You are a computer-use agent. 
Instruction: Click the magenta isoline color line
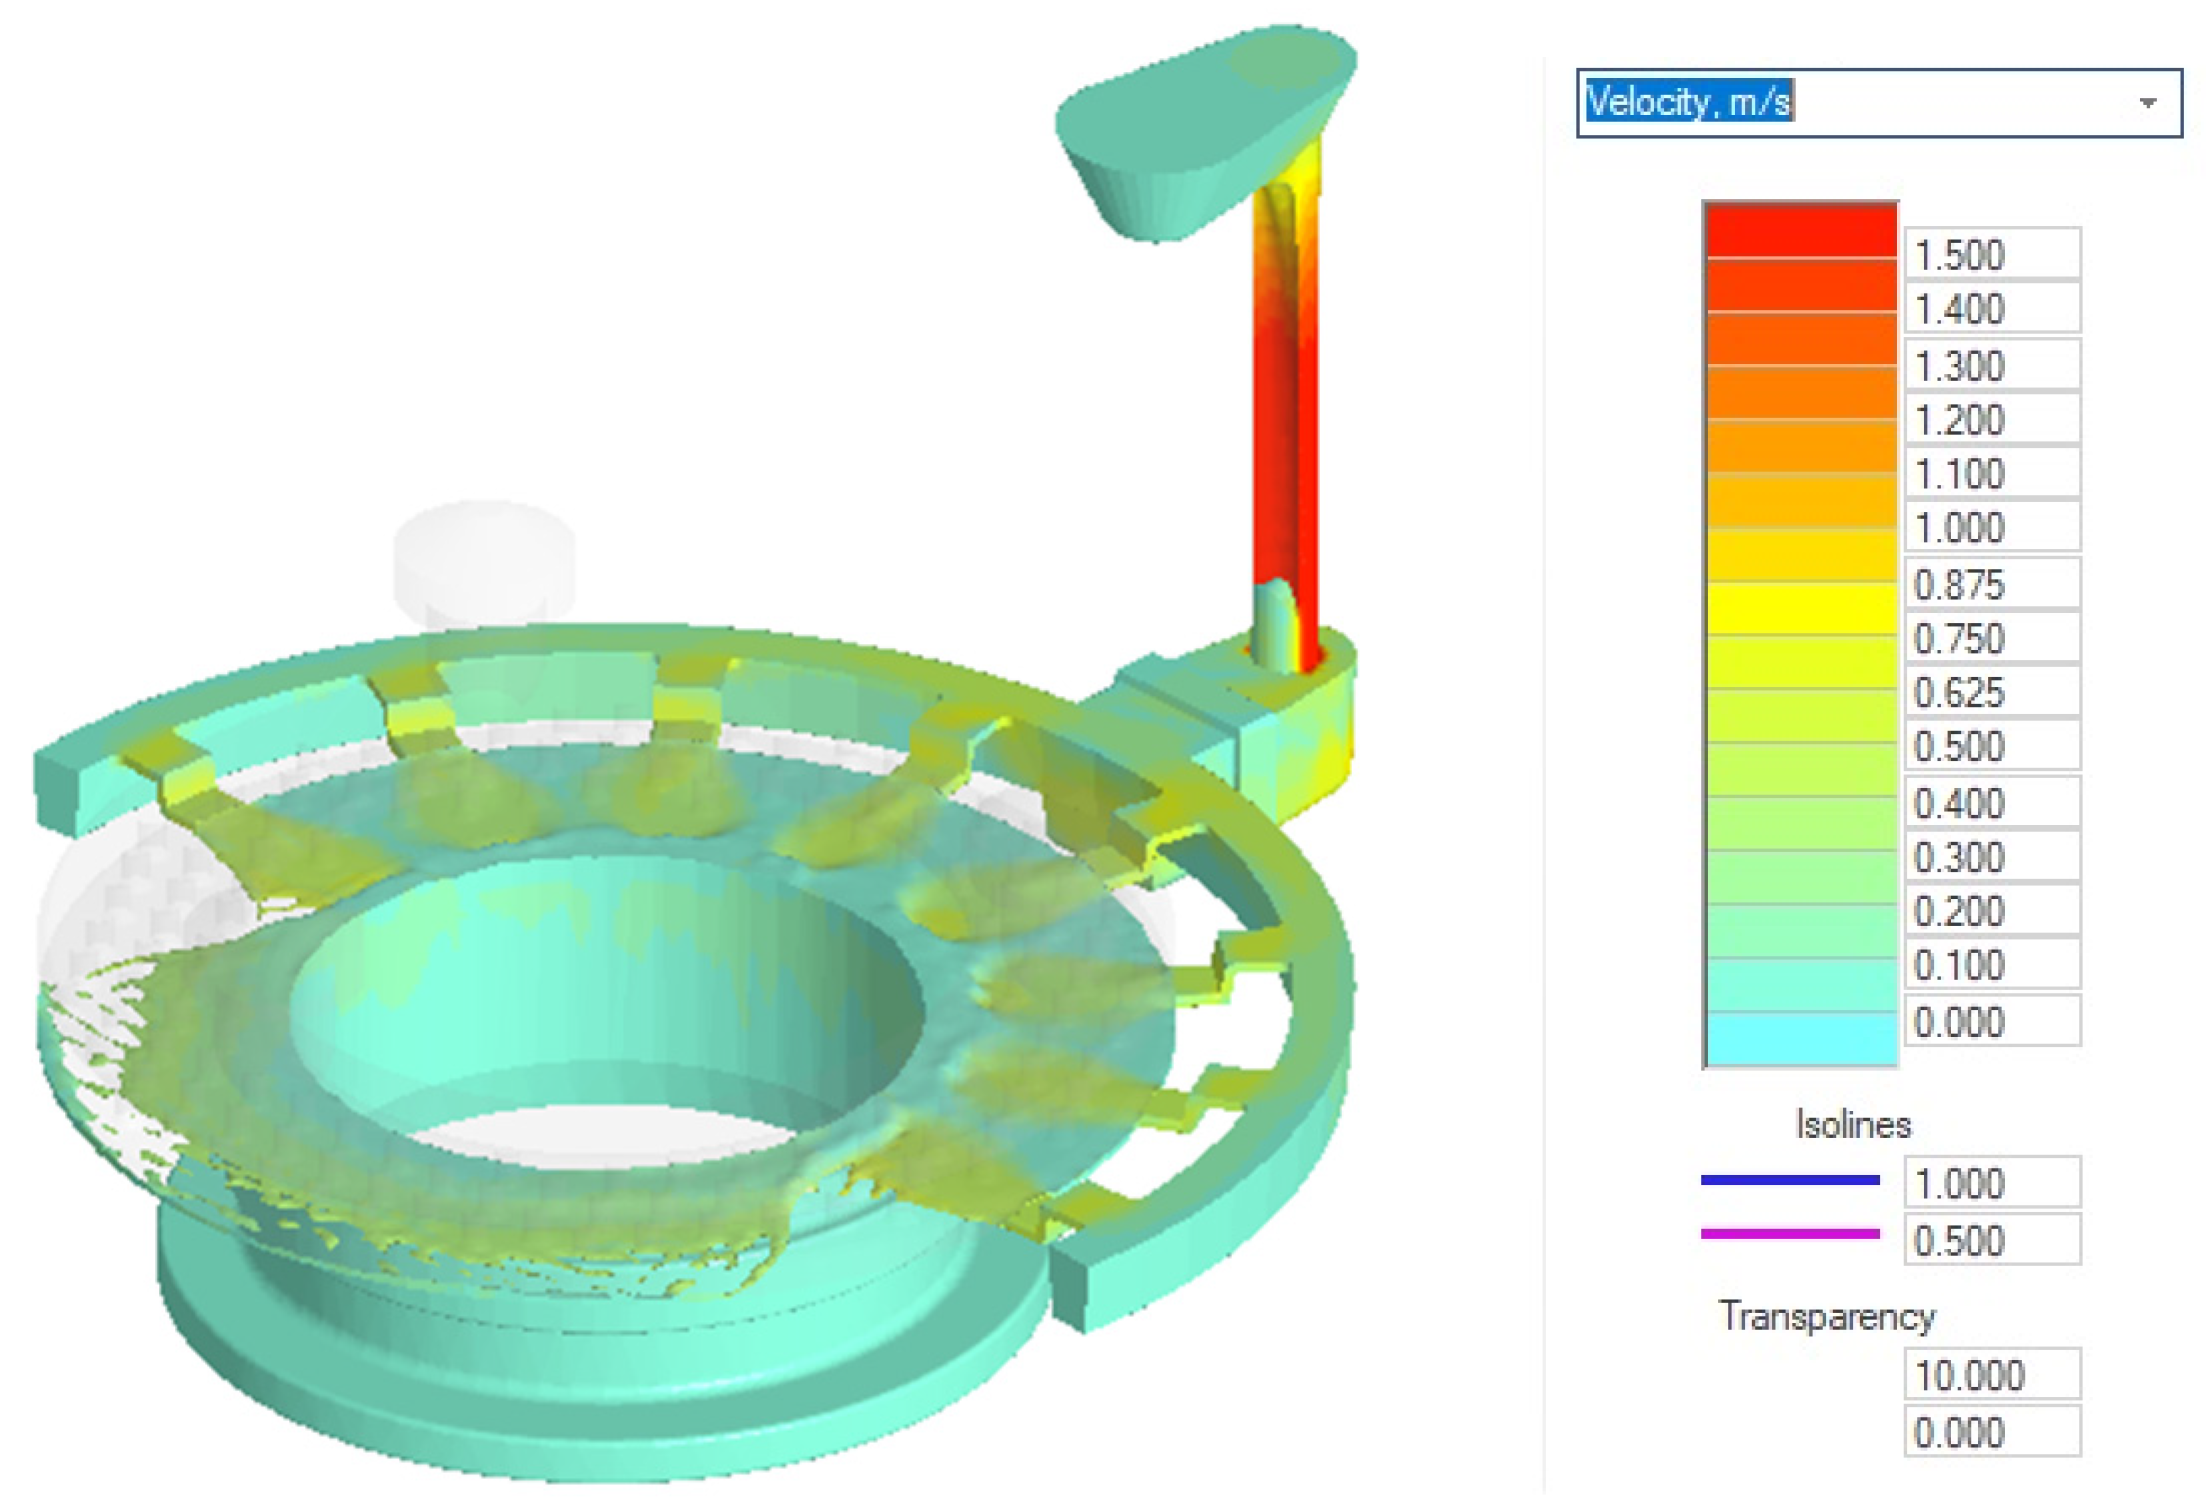(1789, 1234)
